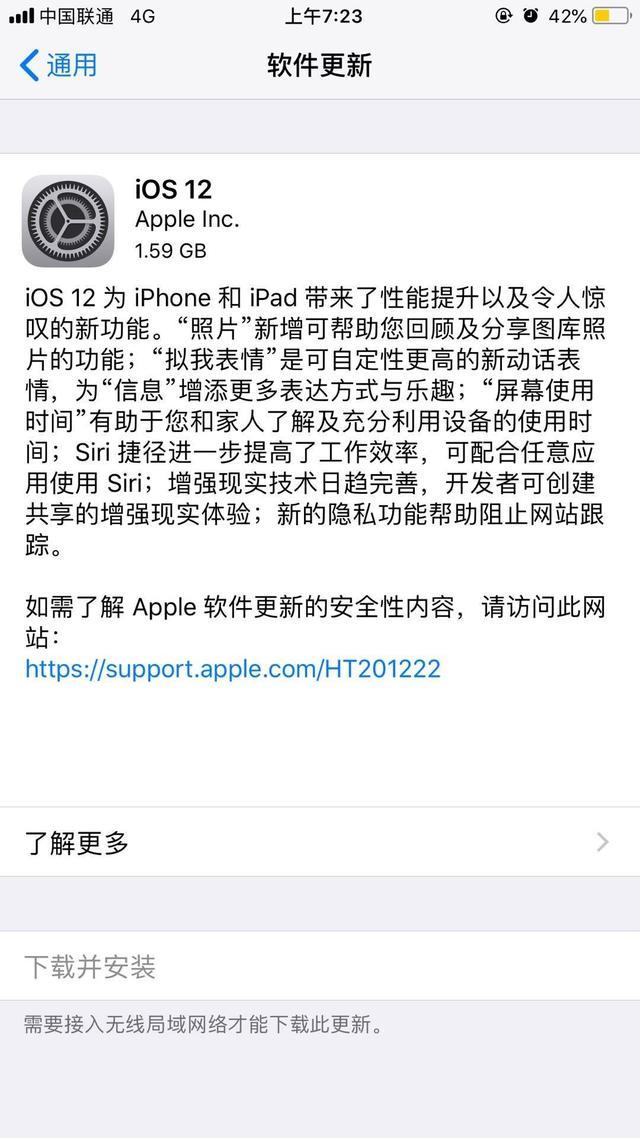Tap the rotation lock status icon
The height and width of the screenshot is (1138, 640).
coord(504,16)
